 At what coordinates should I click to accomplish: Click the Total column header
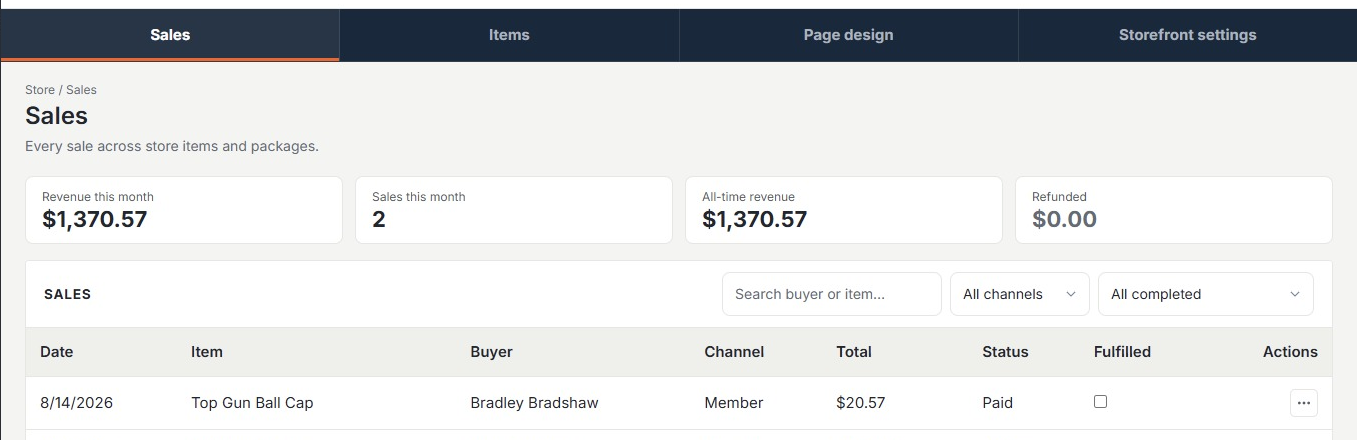click(x=854, y=352)
